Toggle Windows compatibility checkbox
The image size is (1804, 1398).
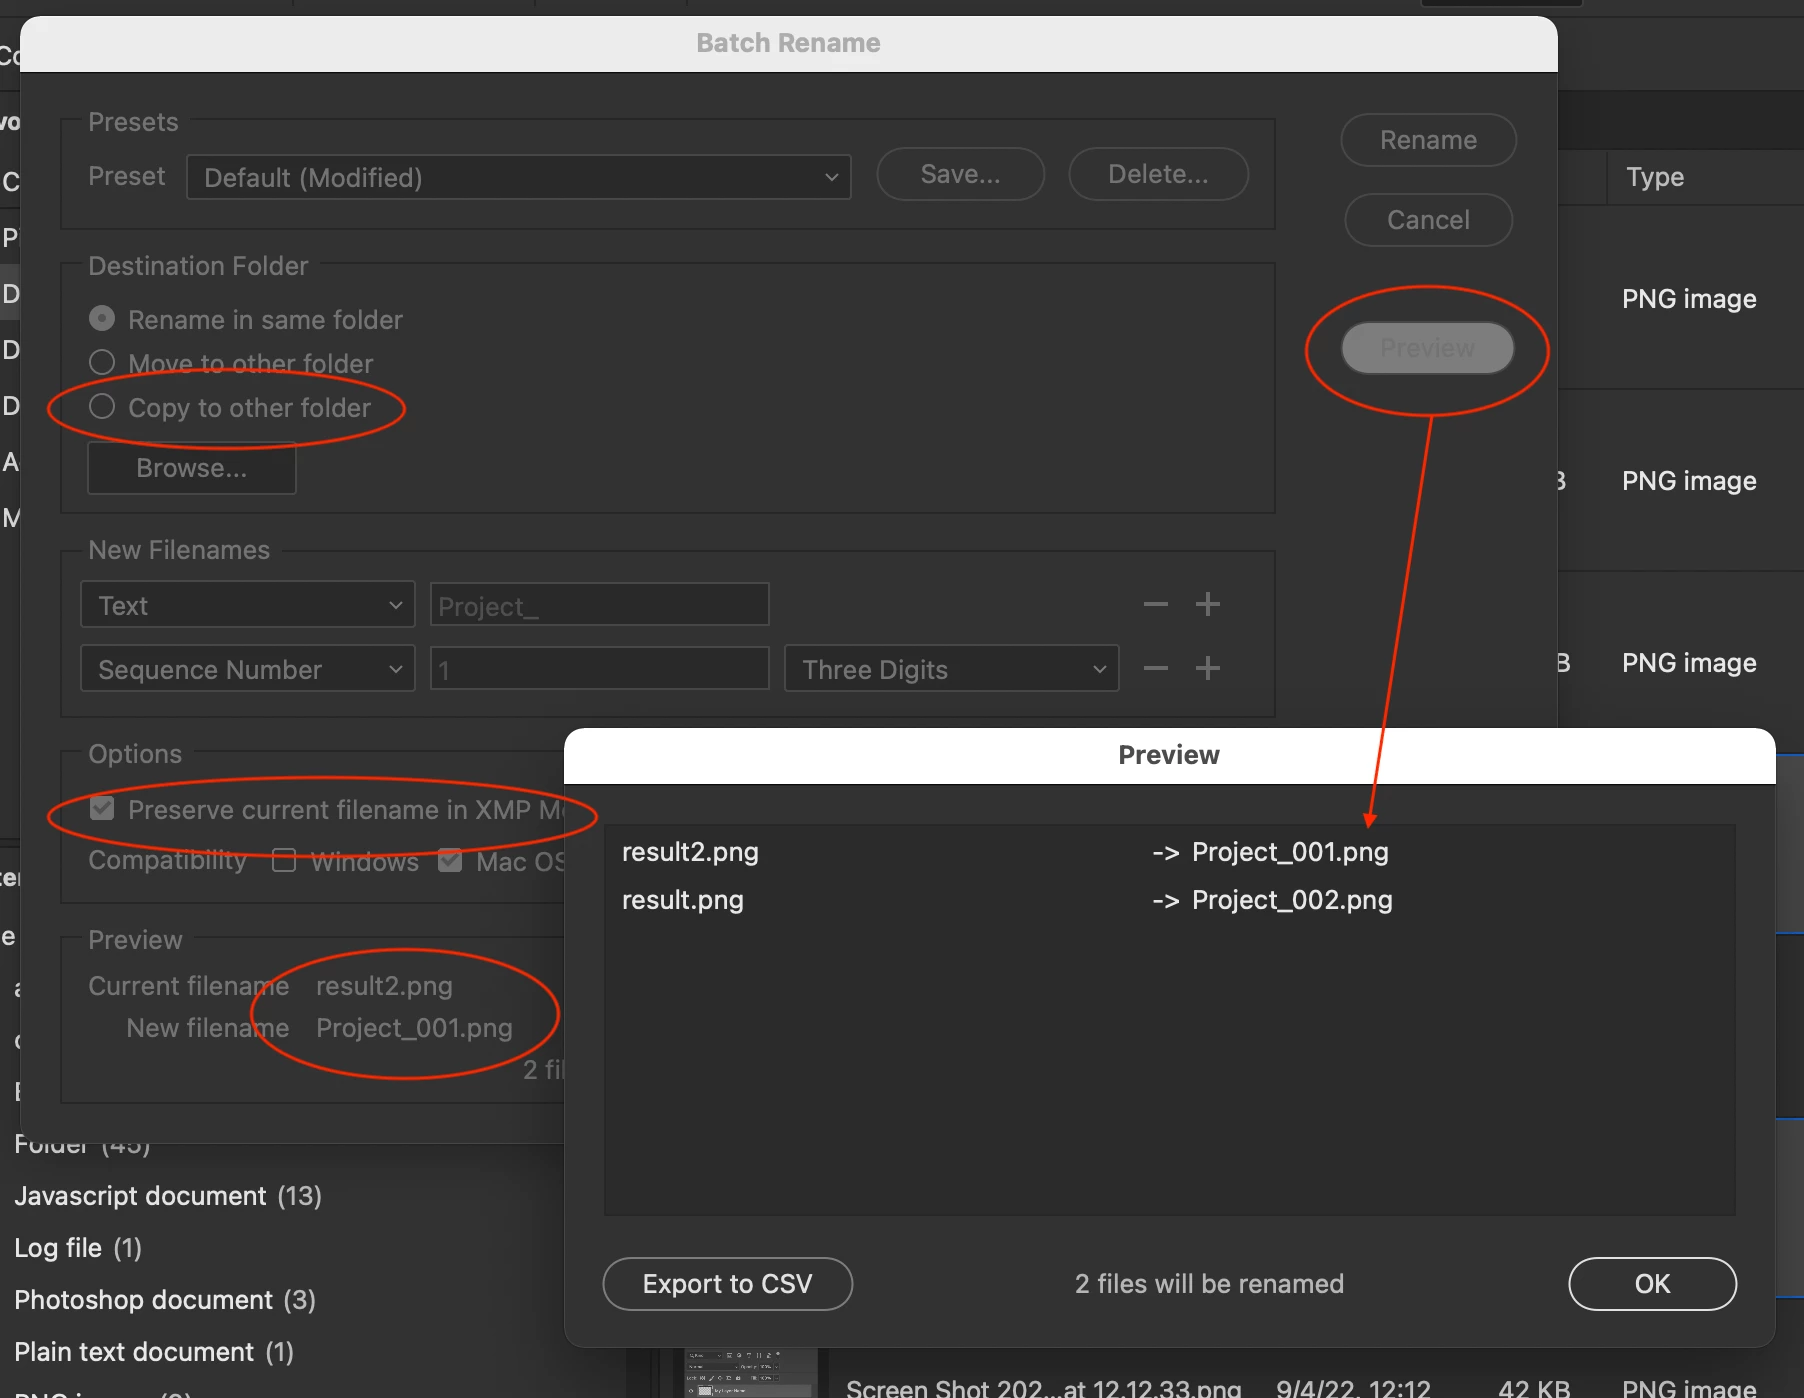point(284,860)
